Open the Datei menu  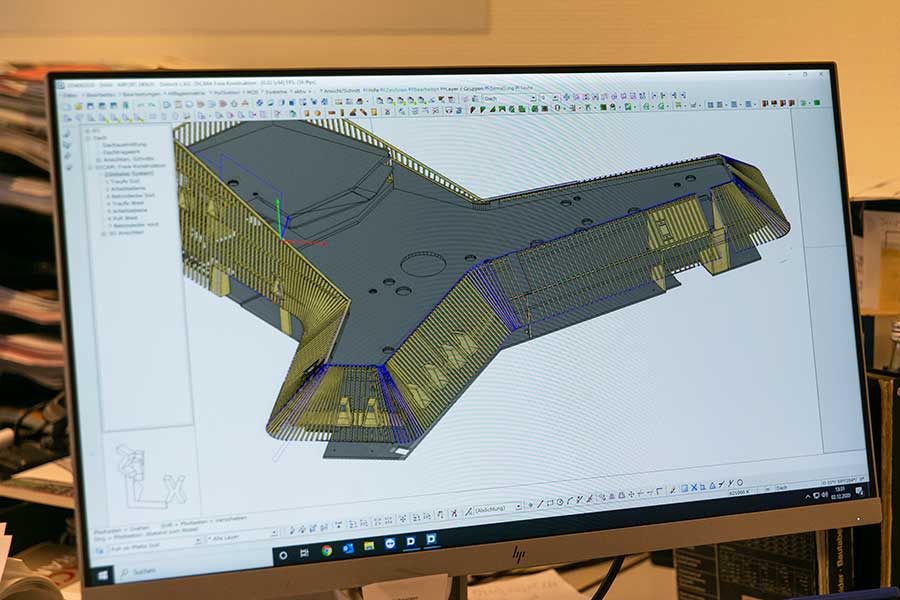pos(70,95)
